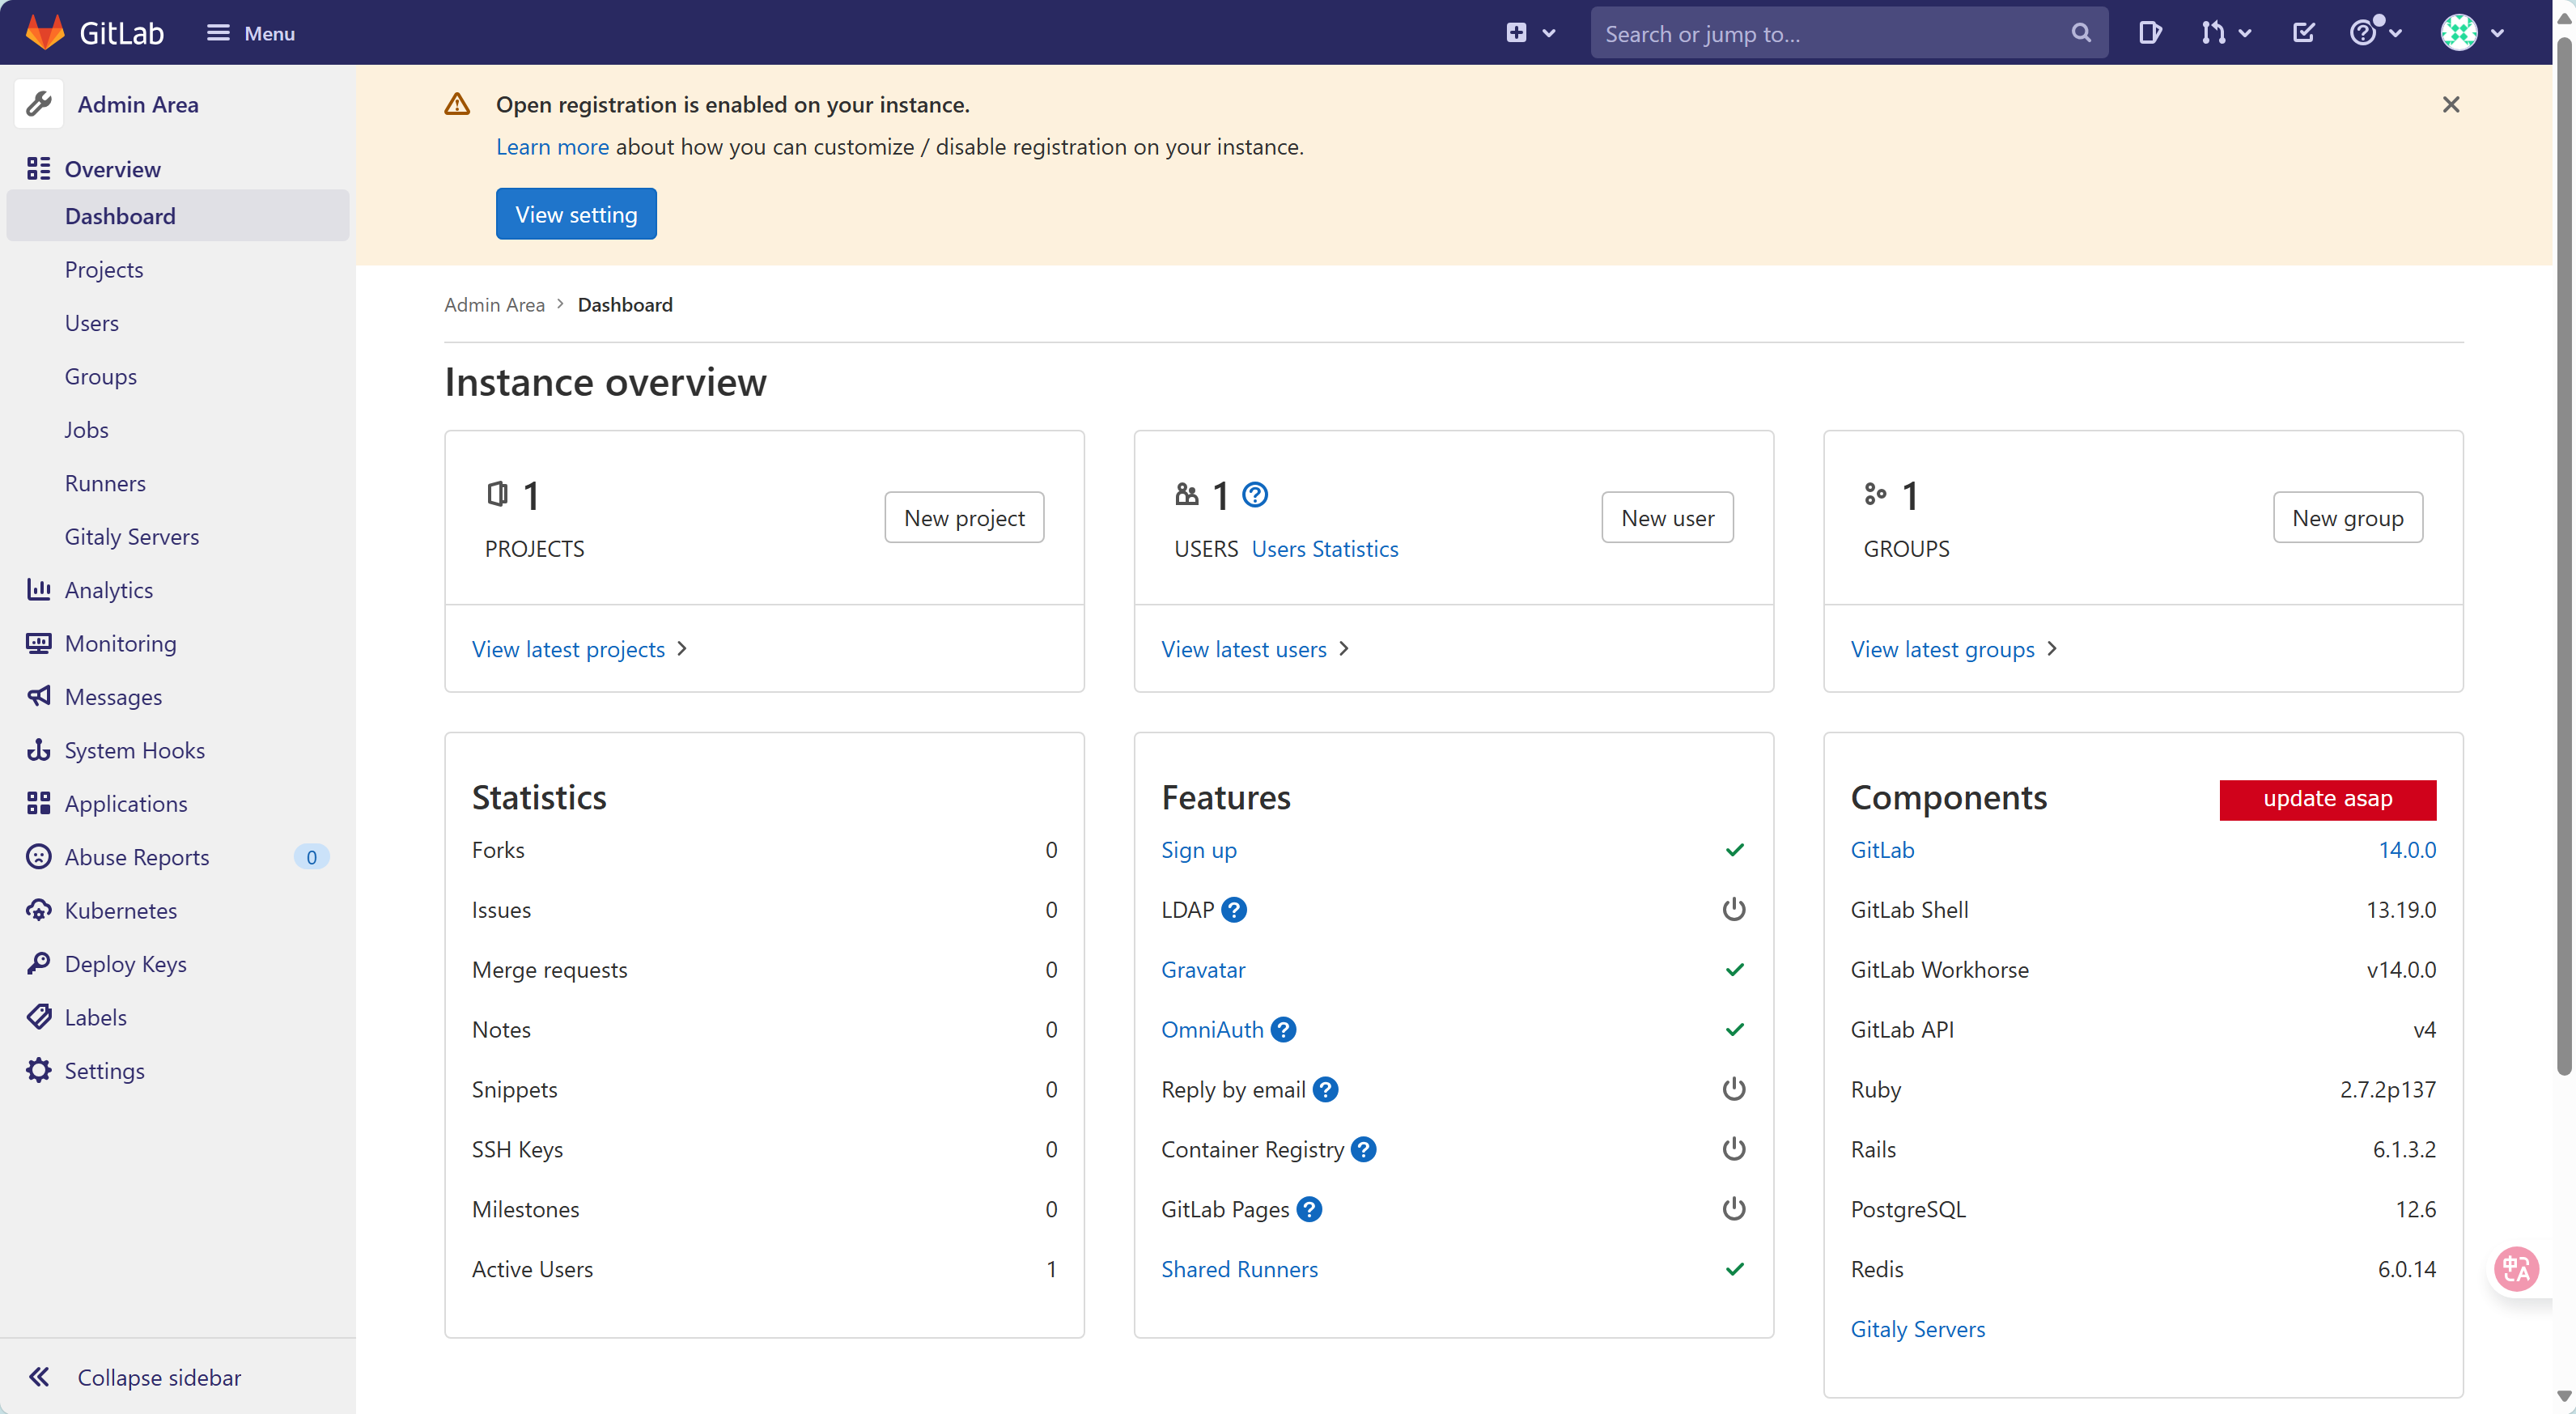Click the Applications grid icon
2576x1414 pixels.
click(x=39, y=804)
